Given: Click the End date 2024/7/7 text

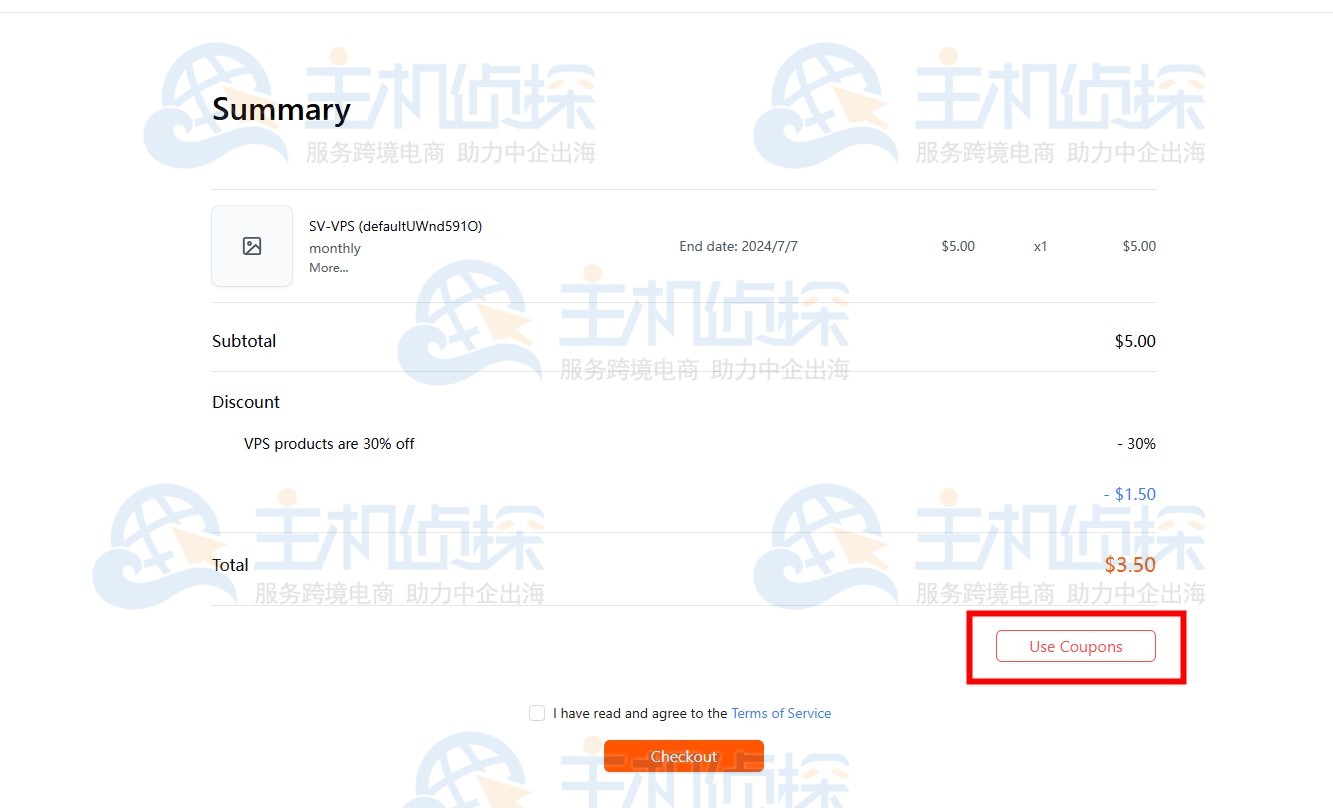Looking at the screenshot, I should coord(736,245).
